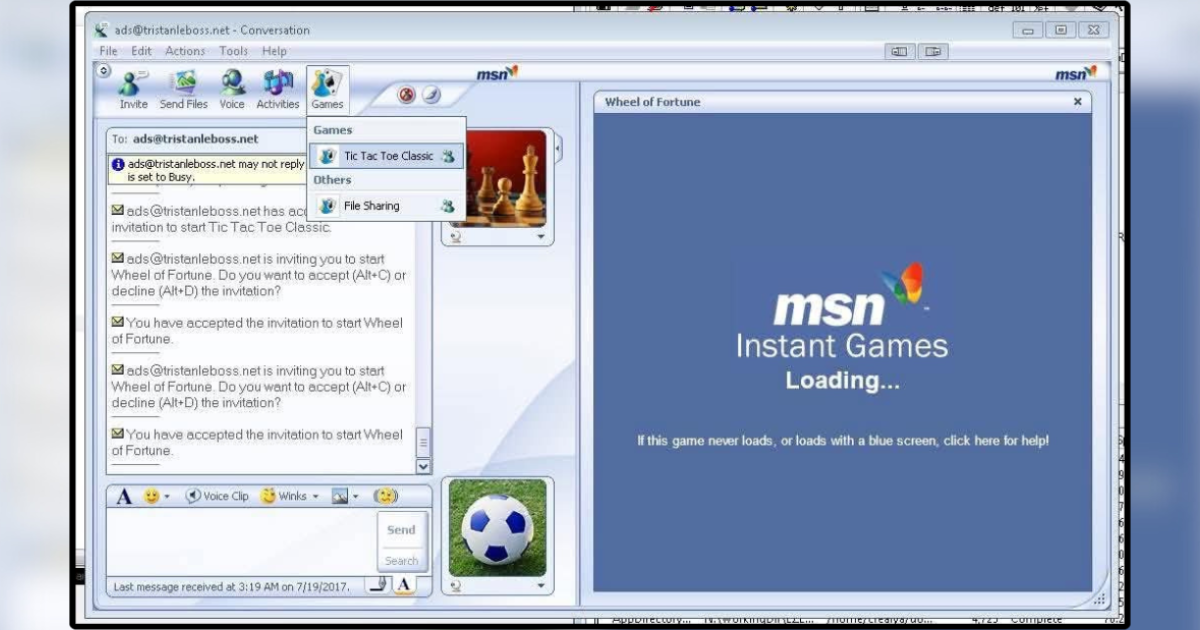
Task: Click the Send button
Action: 401,529
